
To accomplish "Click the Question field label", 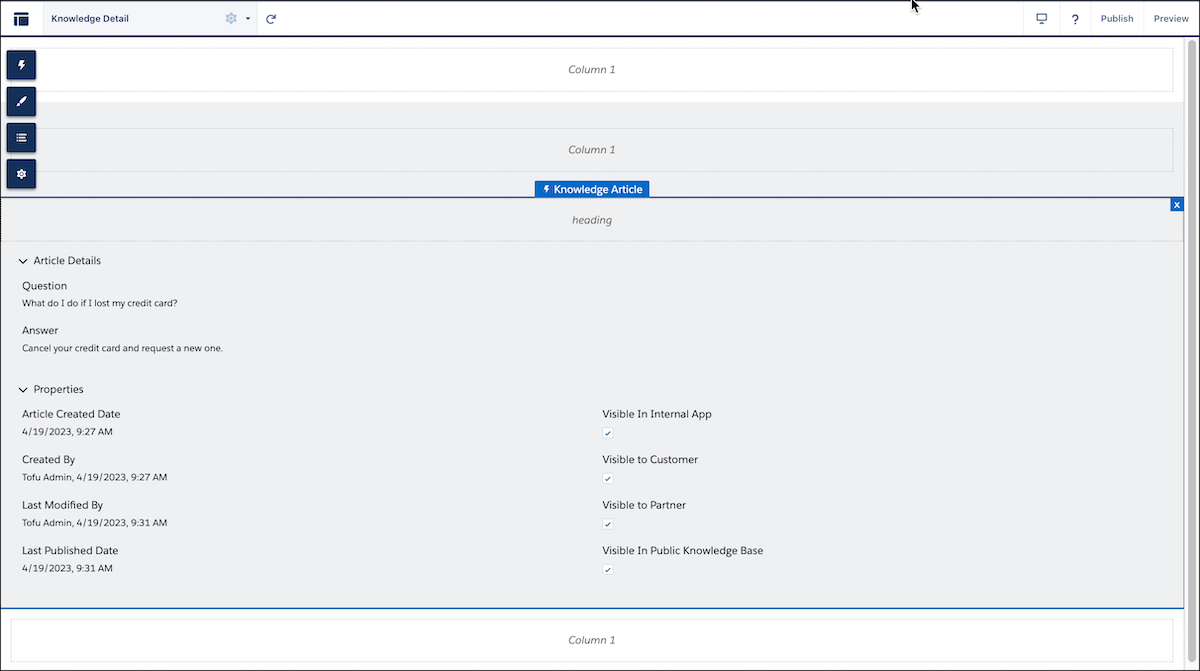I will pos(45,286).
